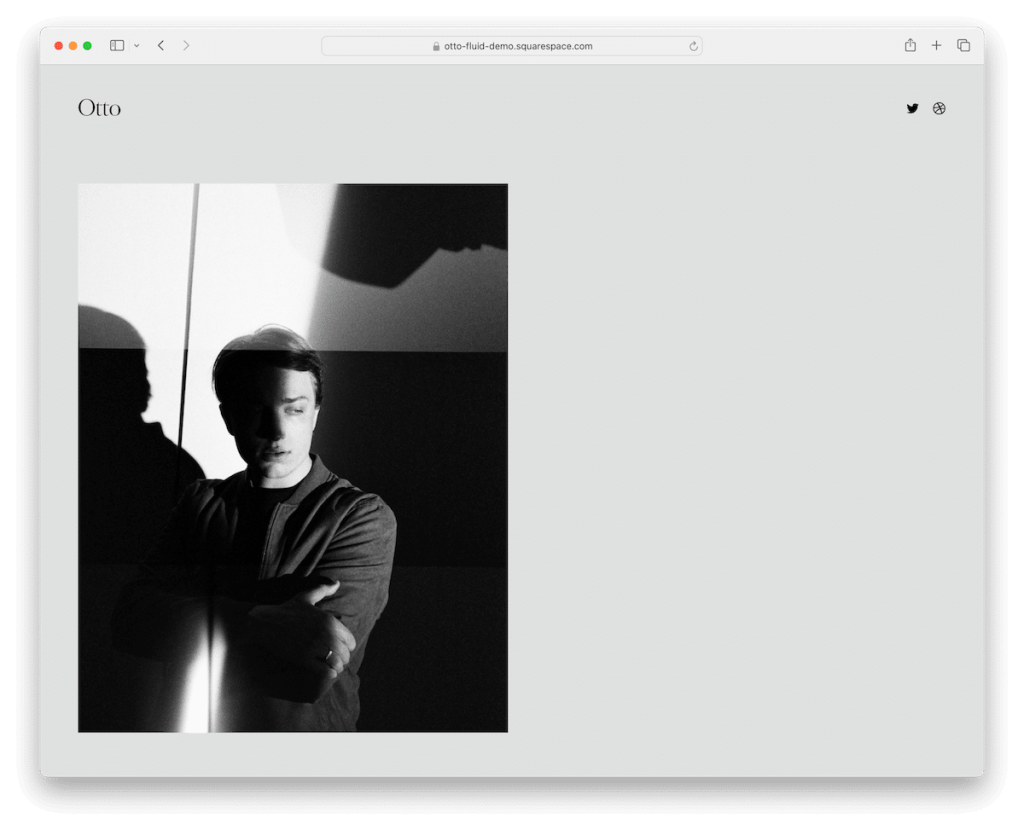The height and width of the screenshot is (830, 1024).
Task: Open the Twitter bird icon in the header
Action: 912,108
